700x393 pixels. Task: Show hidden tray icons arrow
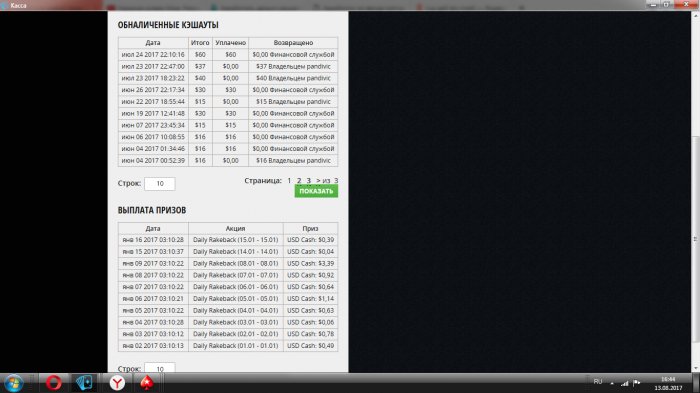[x=612, y=383]
